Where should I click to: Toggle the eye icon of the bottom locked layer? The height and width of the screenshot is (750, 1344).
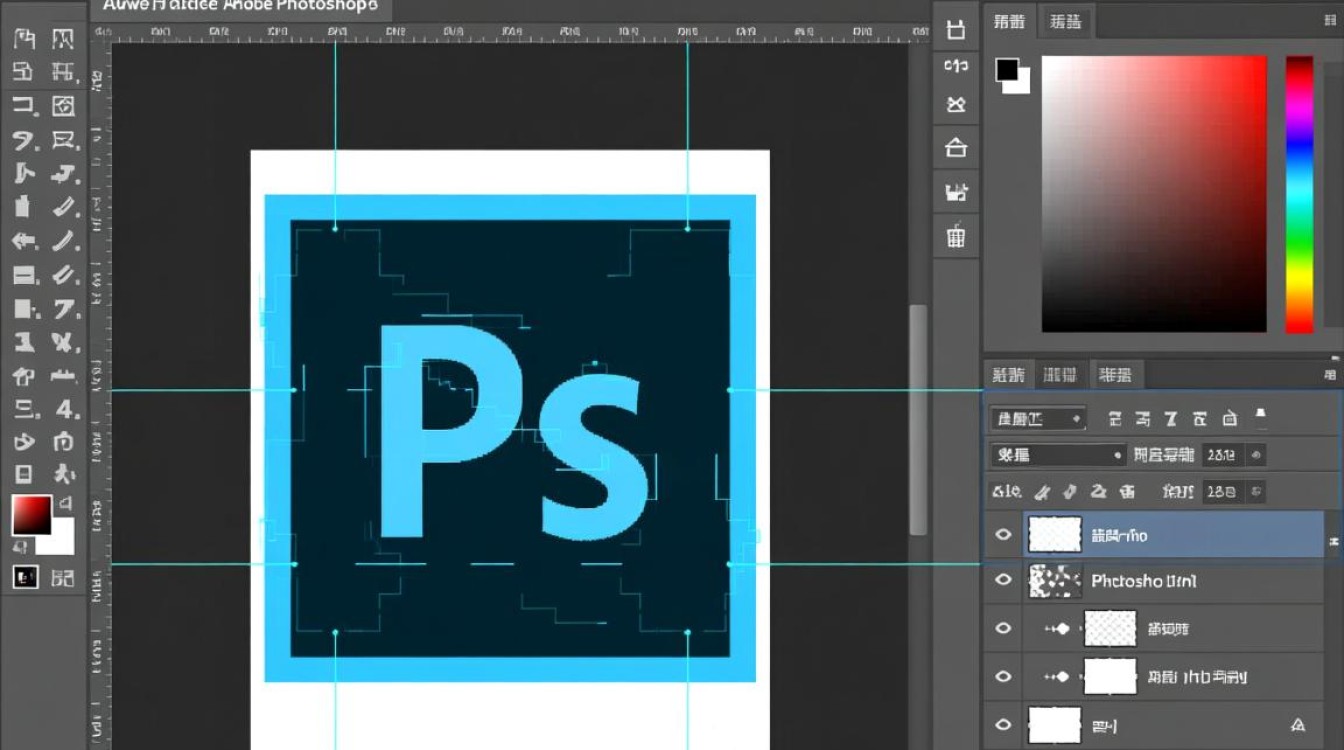tap(1003, 724)
